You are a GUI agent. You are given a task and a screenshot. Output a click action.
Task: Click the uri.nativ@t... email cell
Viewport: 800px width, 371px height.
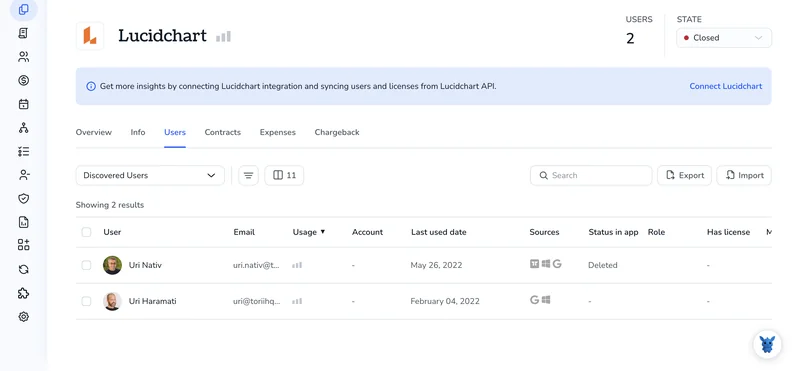pos(257,265)
